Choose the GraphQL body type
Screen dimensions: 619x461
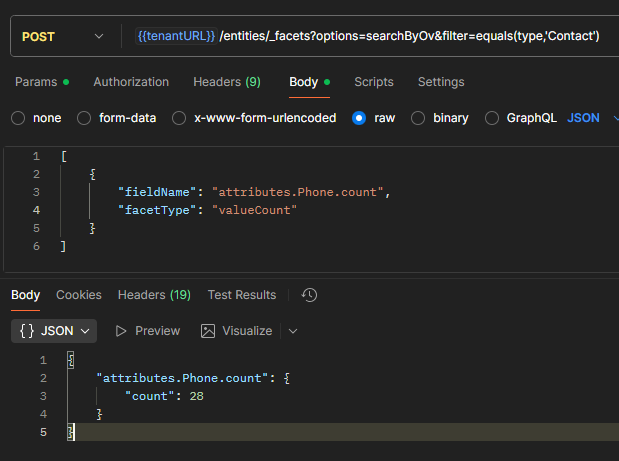[x=491, y=118]
